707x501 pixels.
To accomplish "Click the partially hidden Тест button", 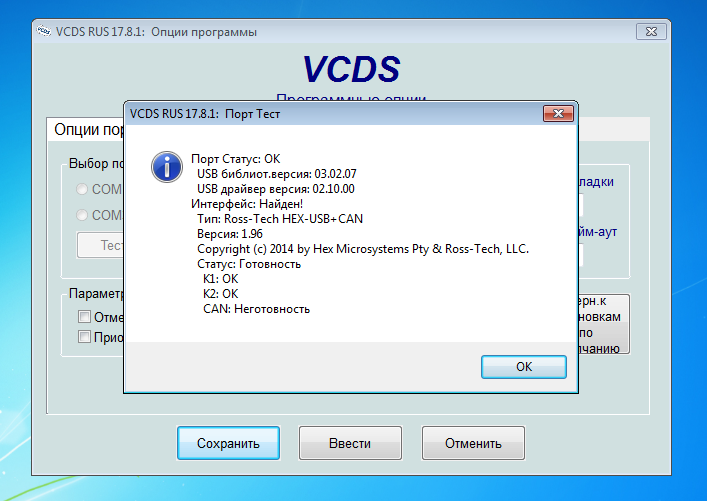I will [x=100, y=245].
